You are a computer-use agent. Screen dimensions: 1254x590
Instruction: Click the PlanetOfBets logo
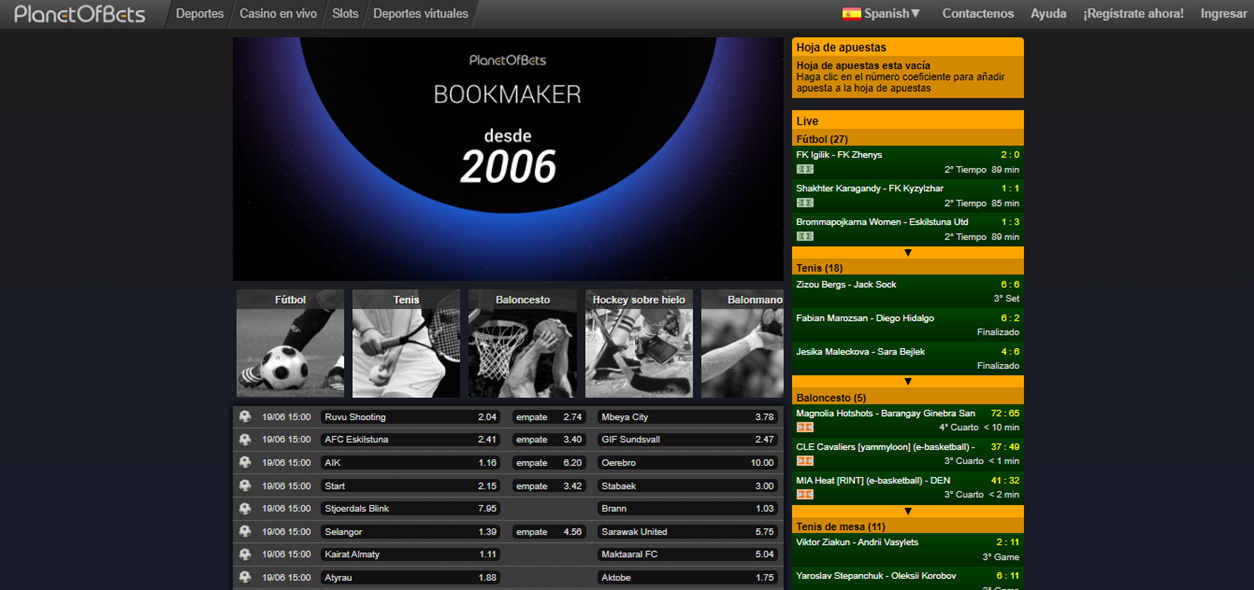(x=80, y=14)
